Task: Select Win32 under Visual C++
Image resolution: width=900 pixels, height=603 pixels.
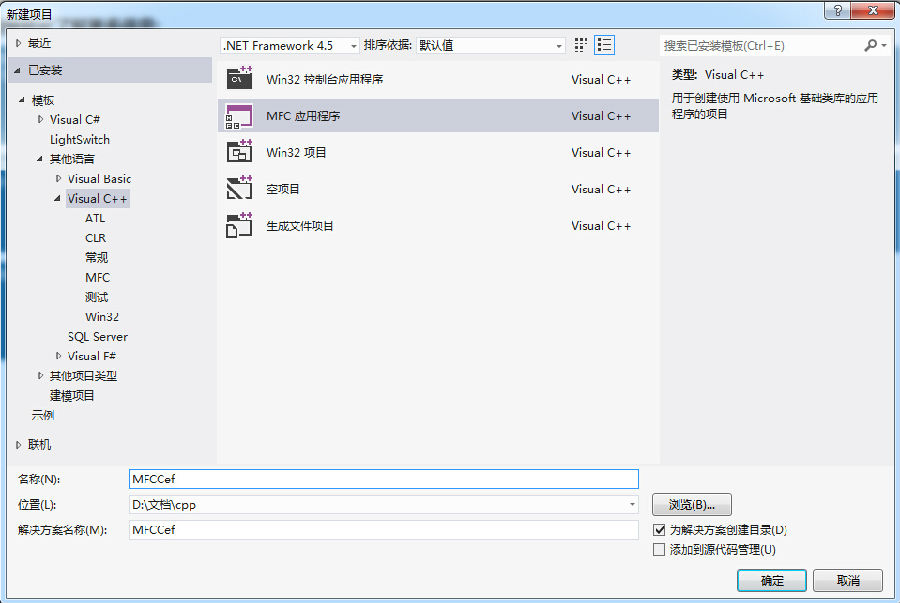Action: point(102,317)
